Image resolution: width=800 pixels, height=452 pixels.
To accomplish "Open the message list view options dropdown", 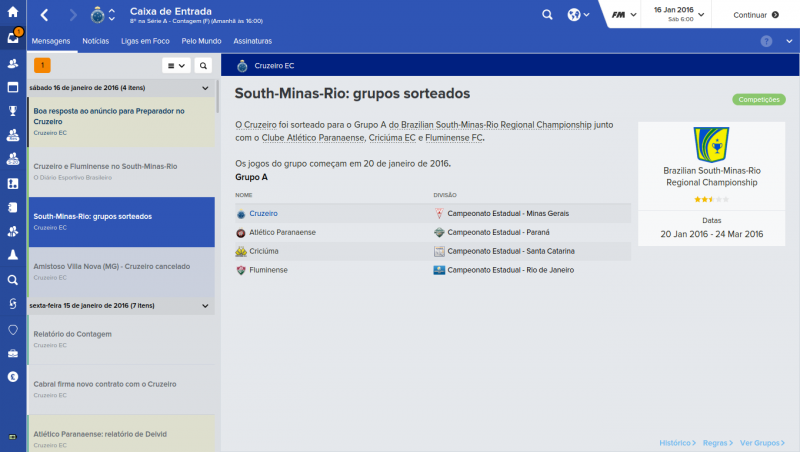I will point(176,66).
